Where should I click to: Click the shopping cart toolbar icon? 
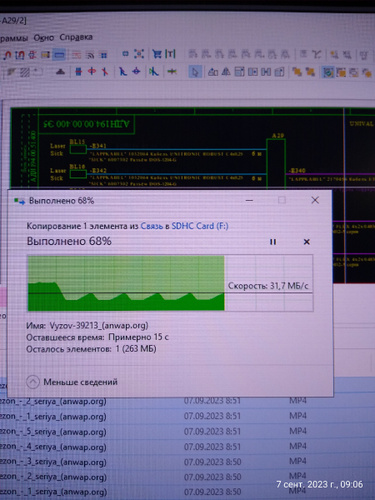coord(157,54)
